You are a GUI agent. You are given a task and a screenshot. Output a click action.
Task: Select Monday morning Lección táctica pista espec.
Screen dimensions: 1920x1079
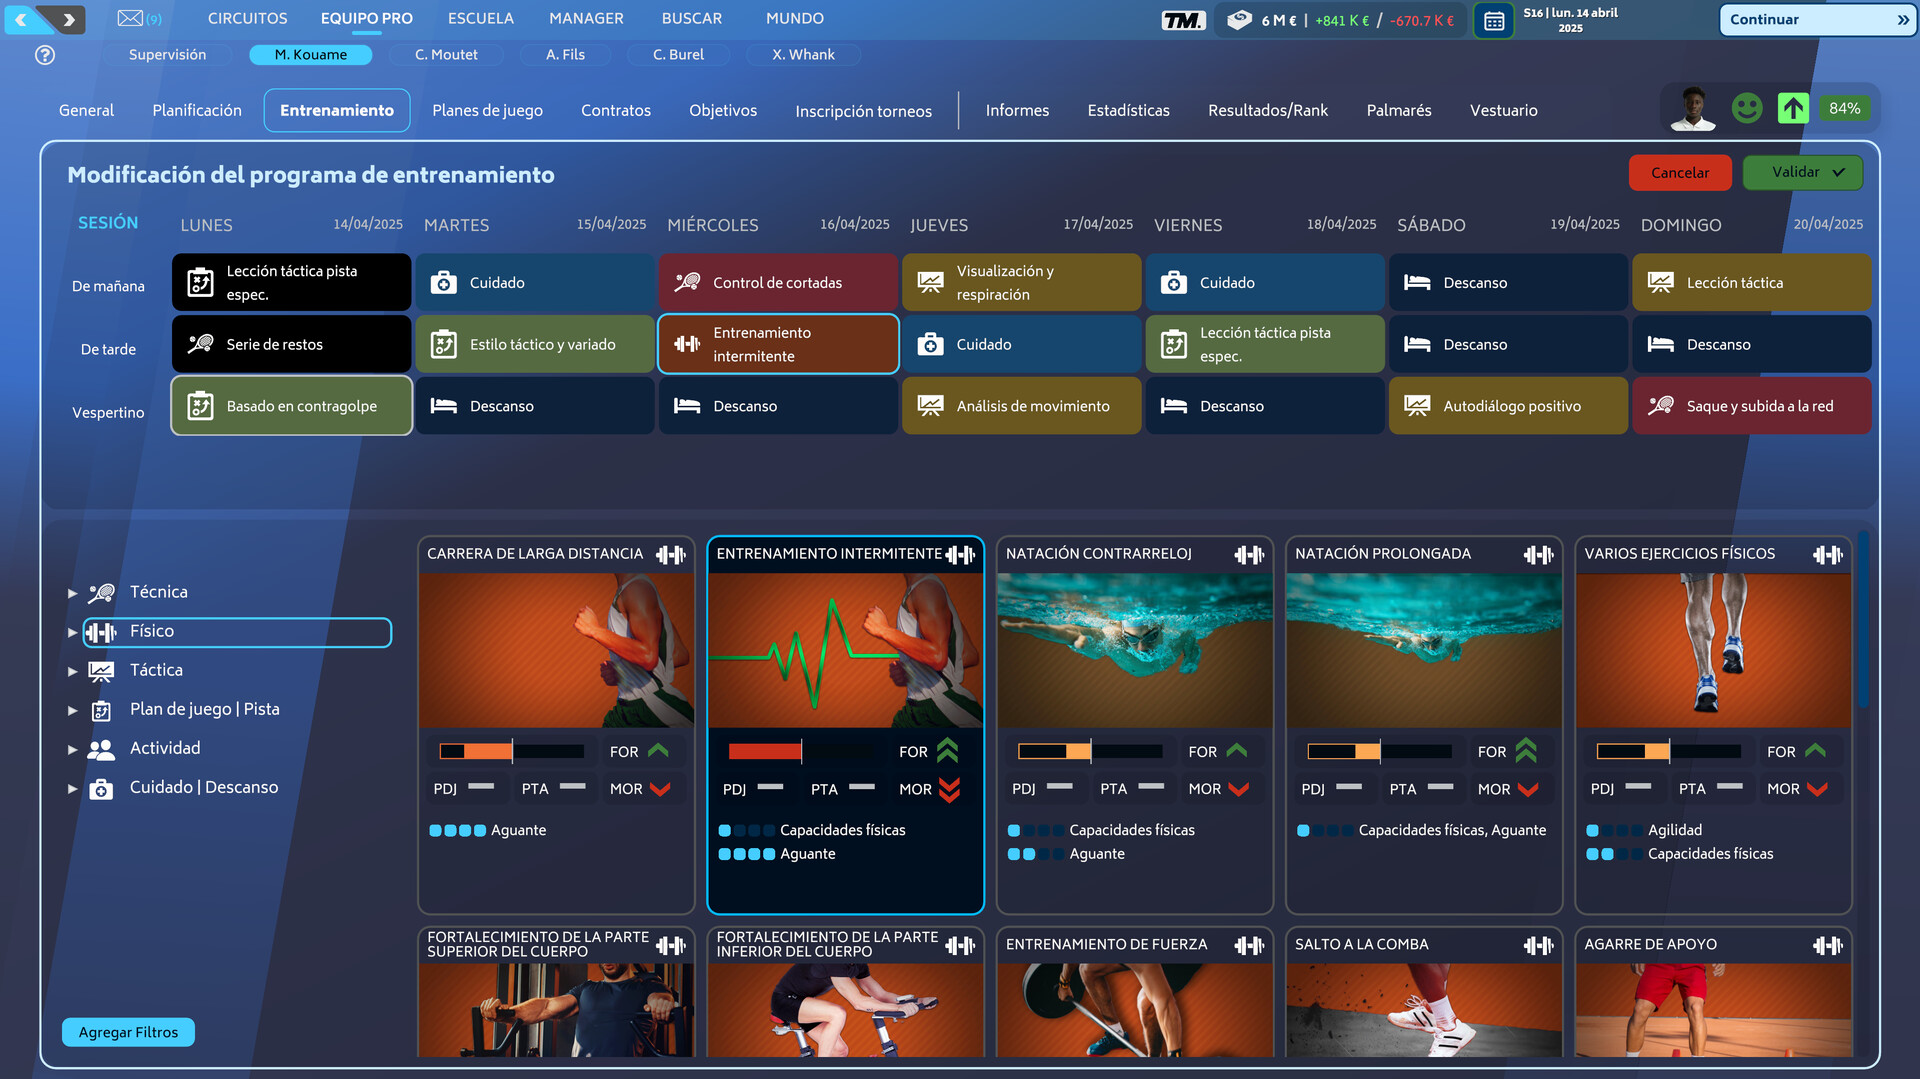pos(291,282)
